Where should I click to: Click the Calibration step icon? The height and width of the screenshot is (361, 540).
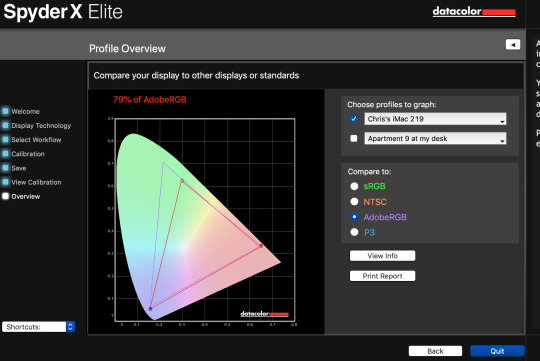(5, 154)
